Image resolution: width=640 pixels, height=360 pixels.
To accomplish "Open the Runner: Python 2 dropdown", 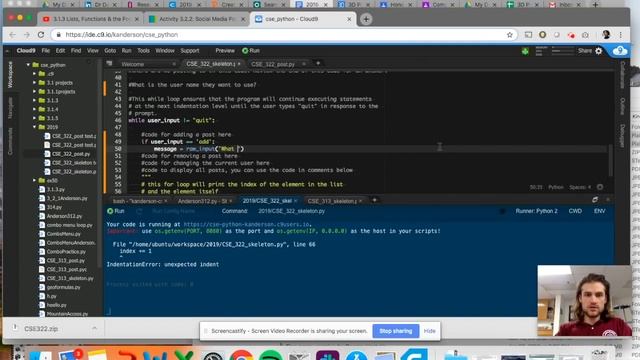I will [x=536, y=211].
